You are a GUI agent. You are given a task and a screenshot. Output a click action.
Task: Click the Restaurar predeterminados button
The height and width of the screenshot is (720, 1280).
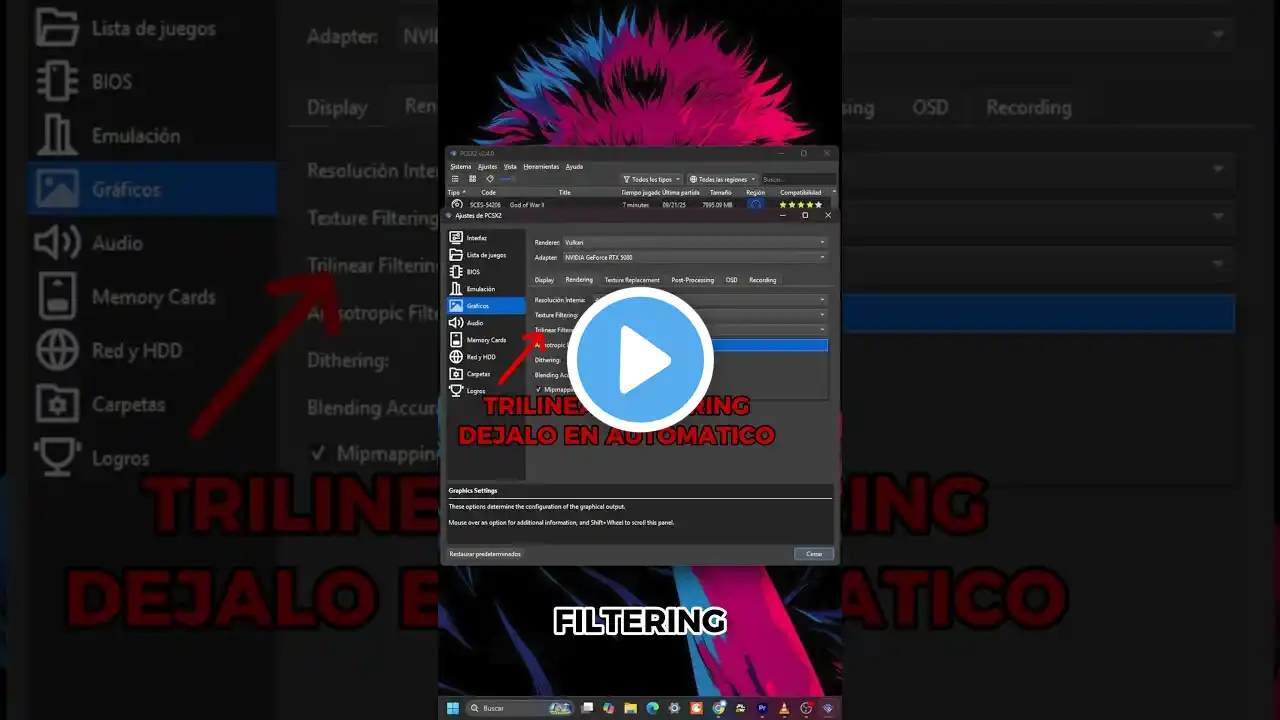(x=485, y=553)
